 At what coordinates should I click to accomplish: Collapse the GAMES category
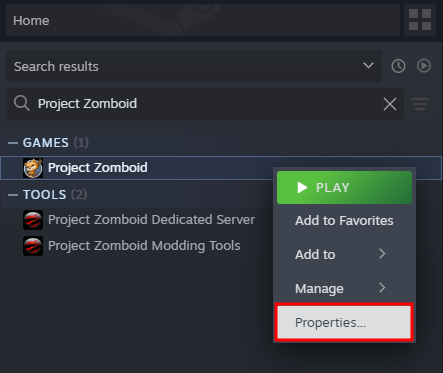[13, 143]
